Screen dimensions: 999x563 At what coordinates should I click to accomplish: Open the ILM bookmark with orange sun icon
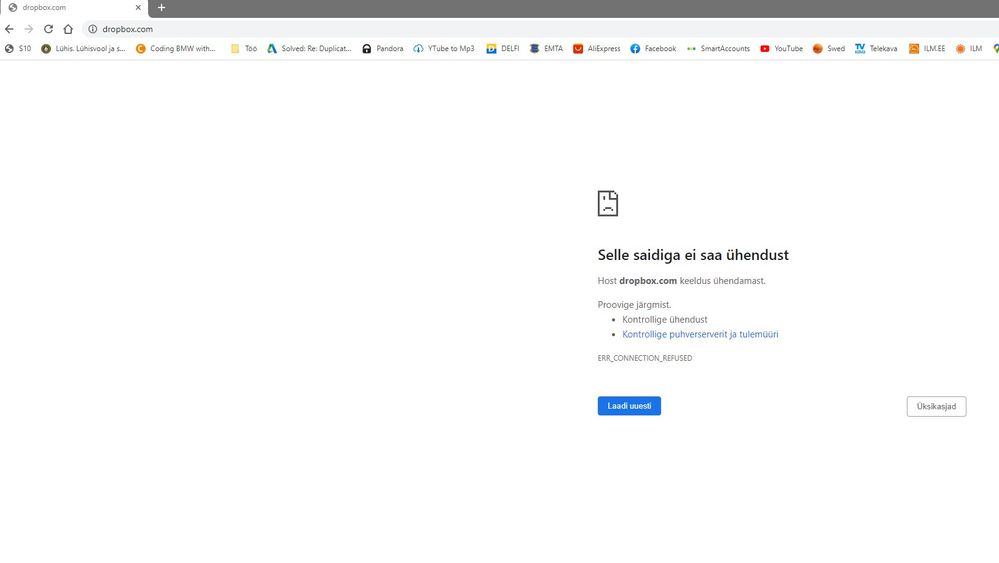coord(969,48)
